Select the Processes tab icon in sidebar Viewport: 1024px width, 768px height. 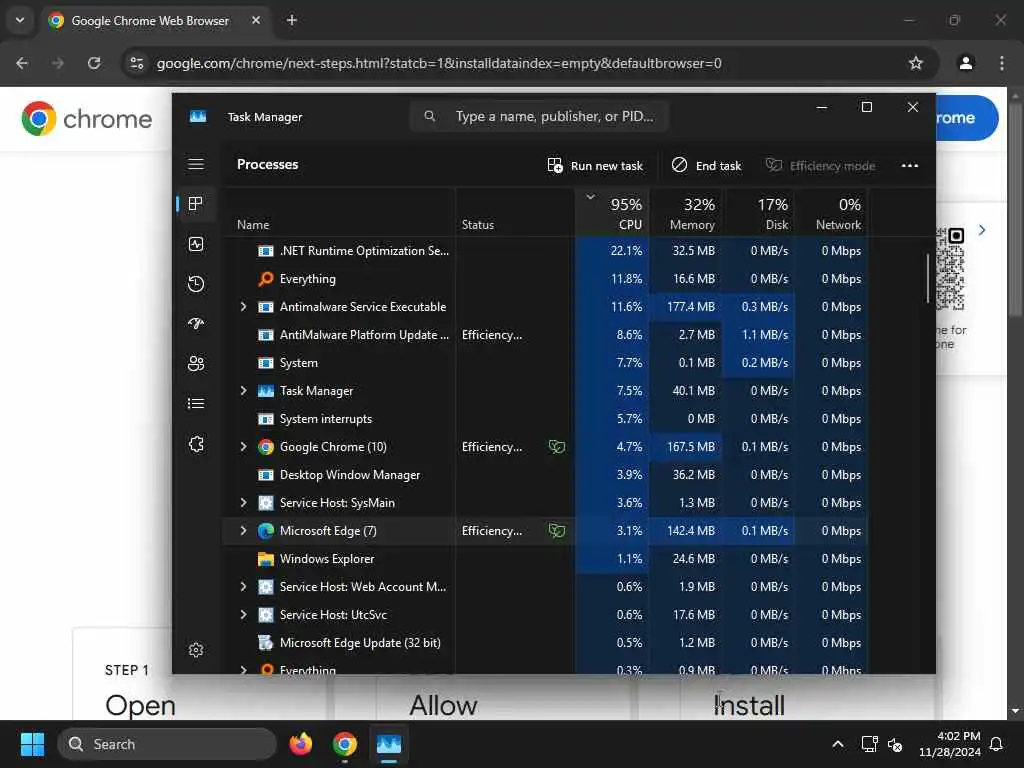tap(196, 204)
